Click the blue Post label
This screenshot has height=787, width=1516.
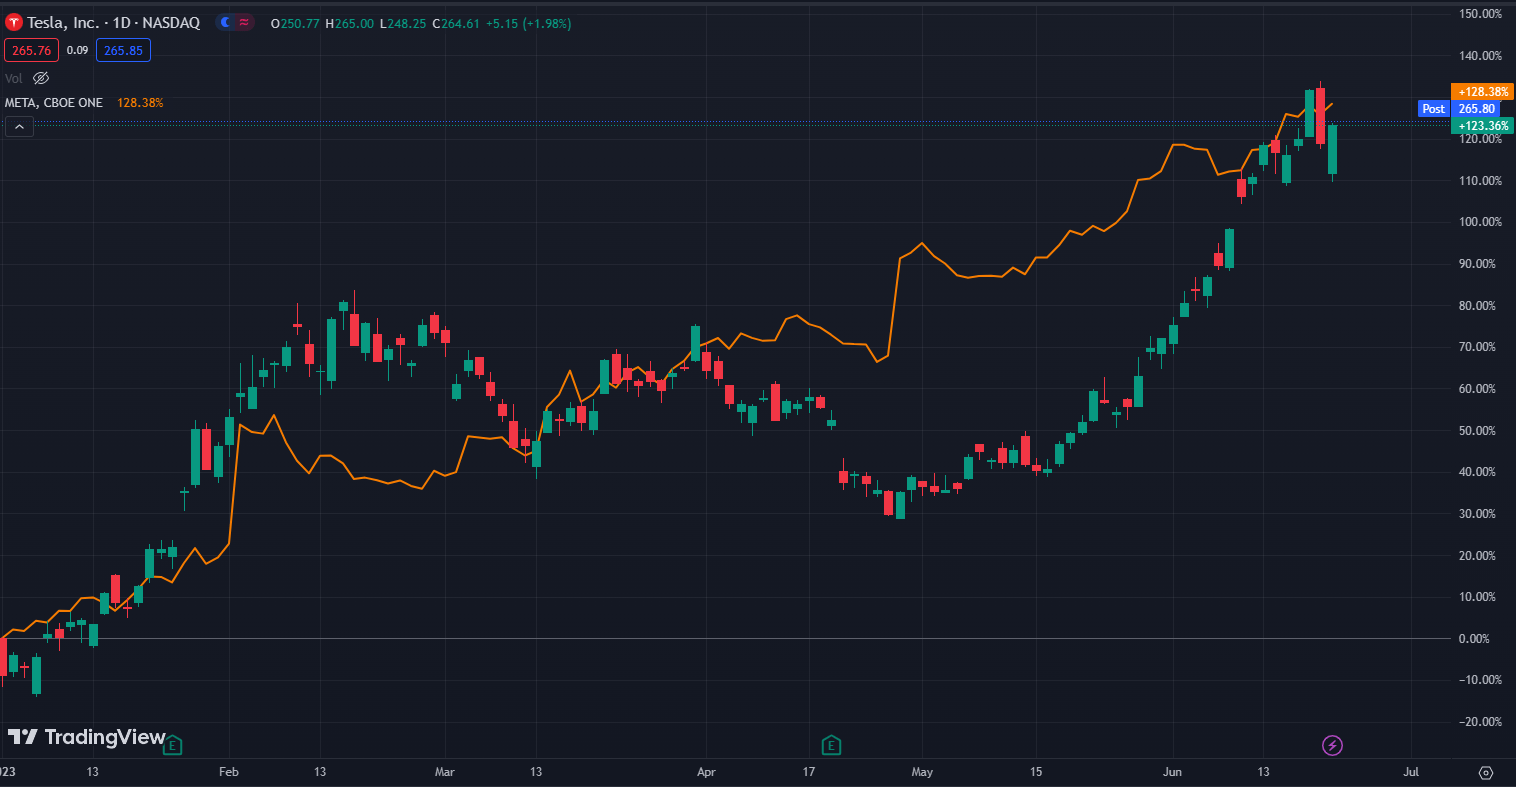pyautogui.click(x=1434, y=109)
